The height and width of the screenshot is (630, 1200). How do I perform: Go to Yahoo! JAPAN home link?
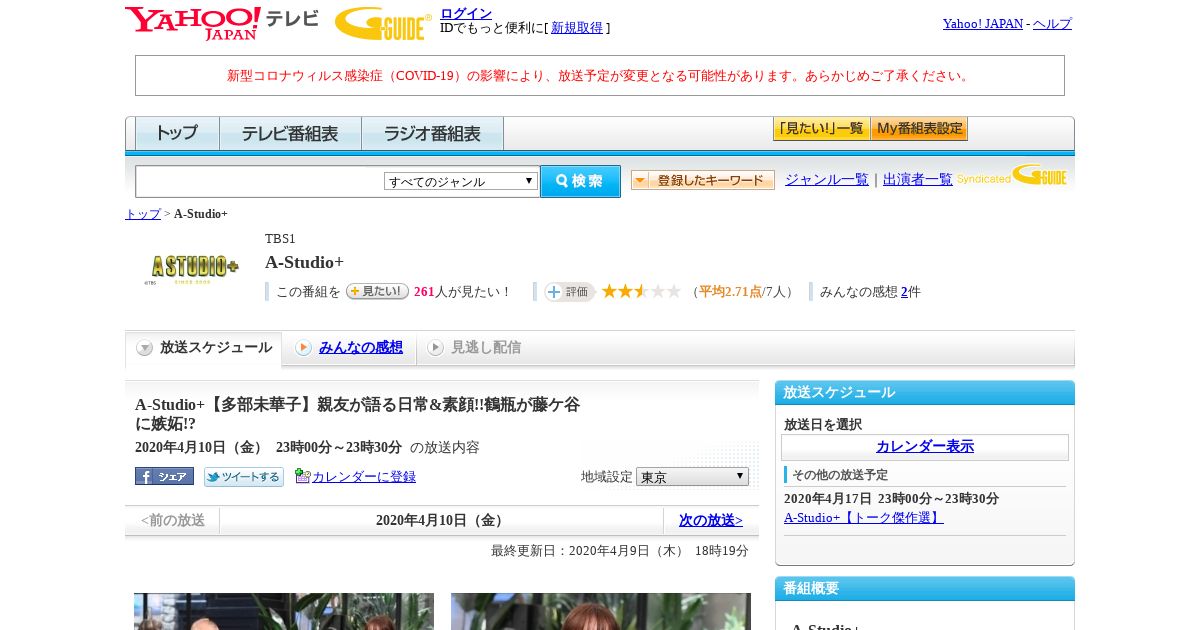coord(983,24)
